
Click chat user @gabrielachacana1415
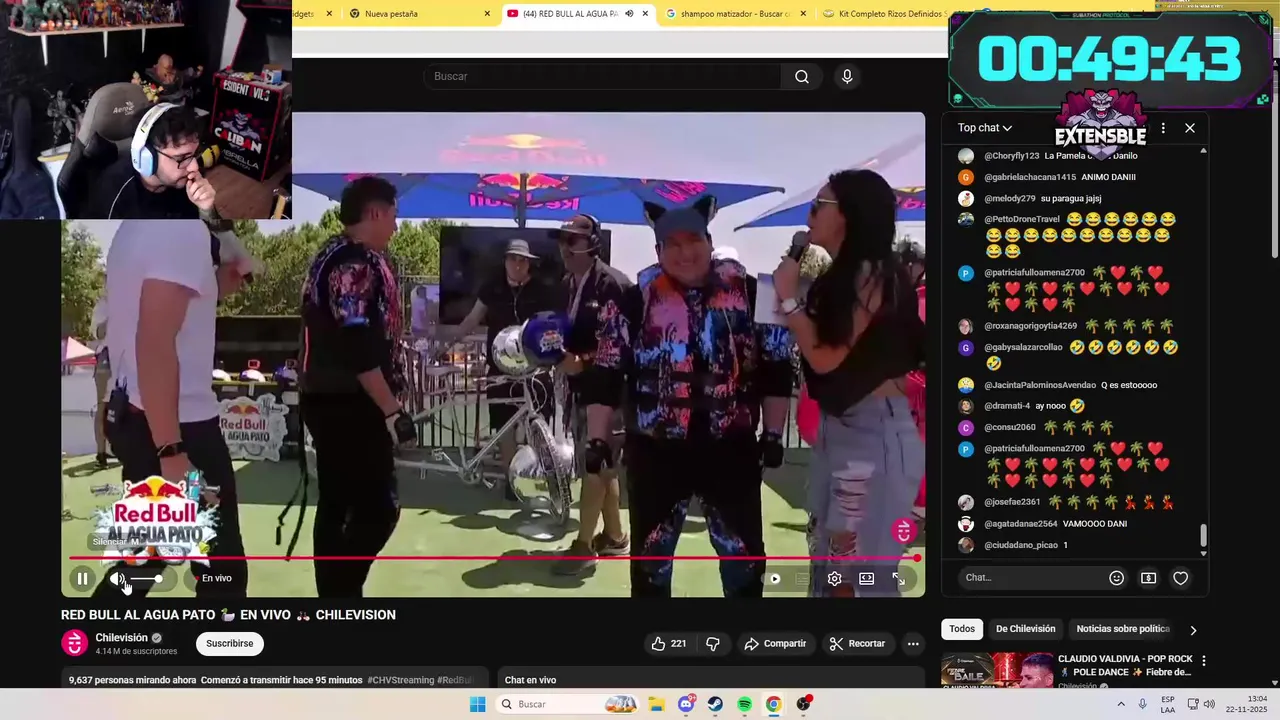(1030, 177)
